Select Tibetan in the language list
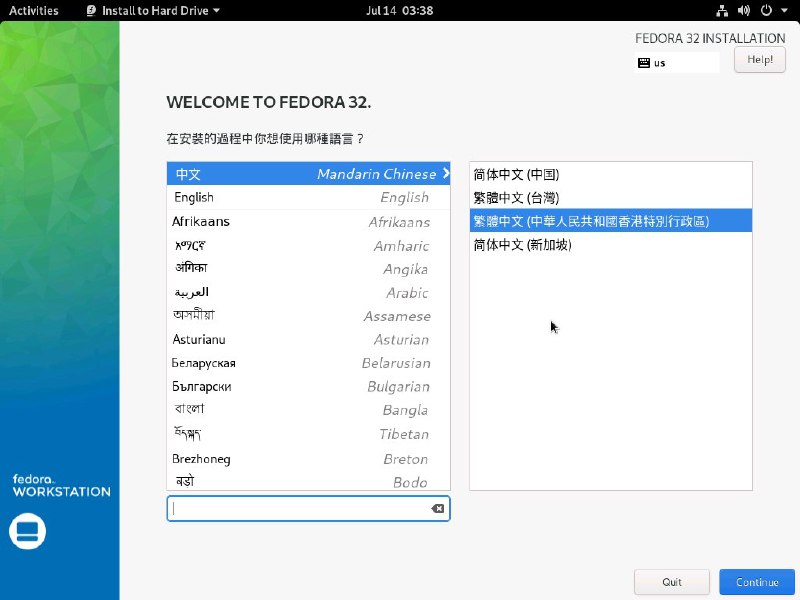Viewport: 800px width, 600px height. click(x=308, y=434)
